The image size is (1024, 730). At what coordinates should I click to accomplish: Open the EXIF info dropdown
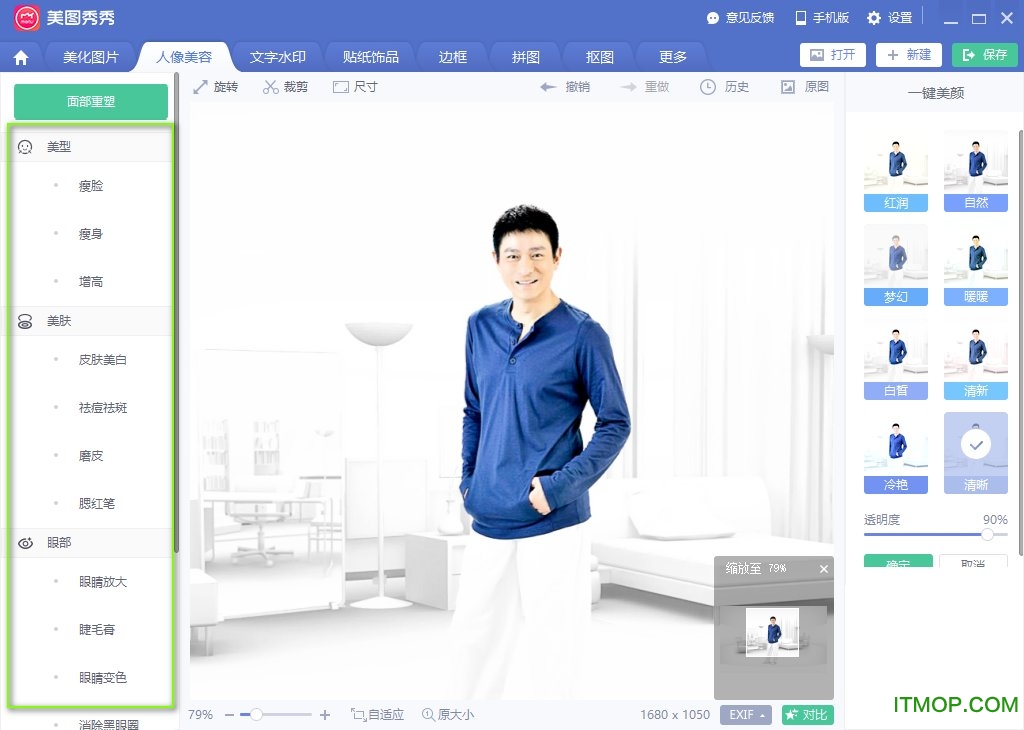745,714
